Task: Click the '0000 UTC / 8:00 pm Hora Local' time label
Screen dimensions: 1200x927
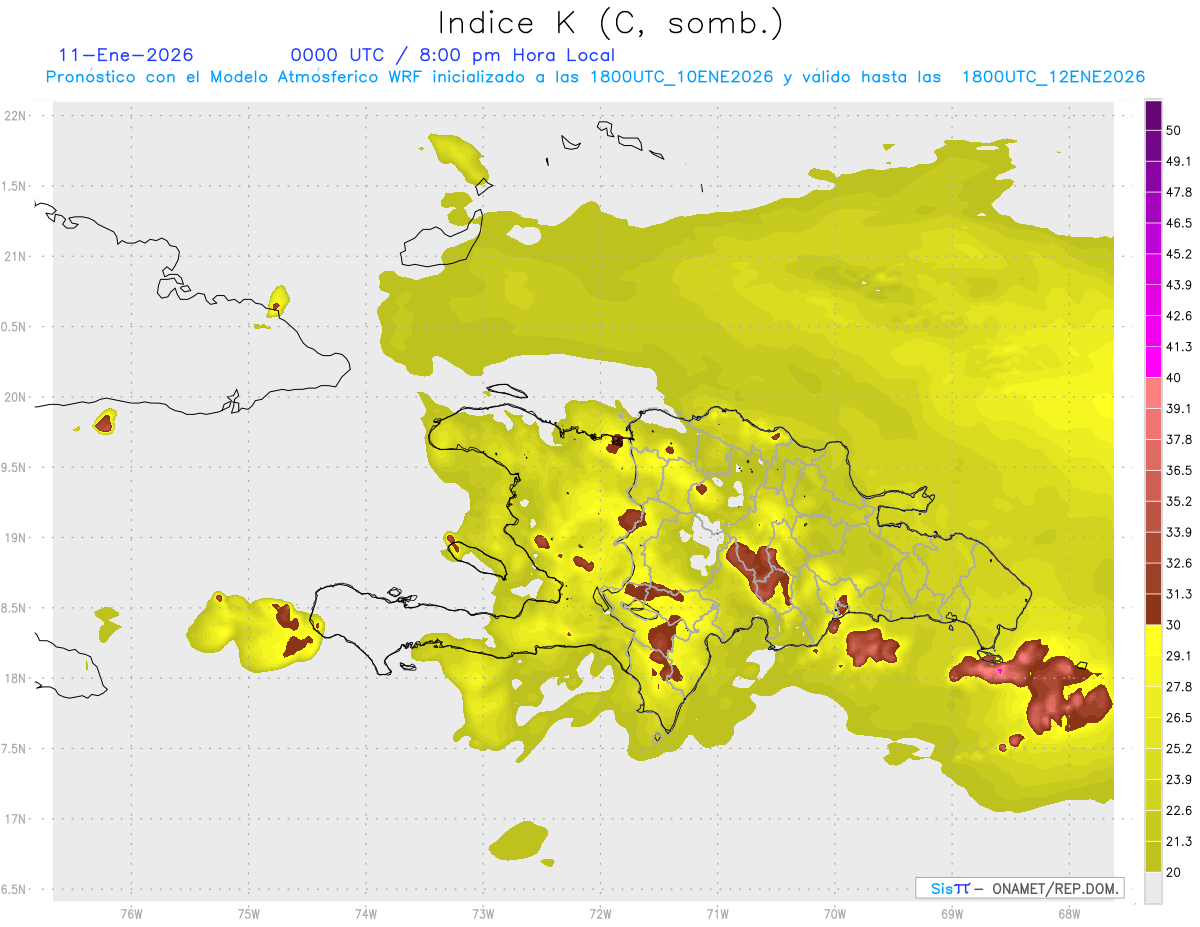Action: (x=453, y=55)
